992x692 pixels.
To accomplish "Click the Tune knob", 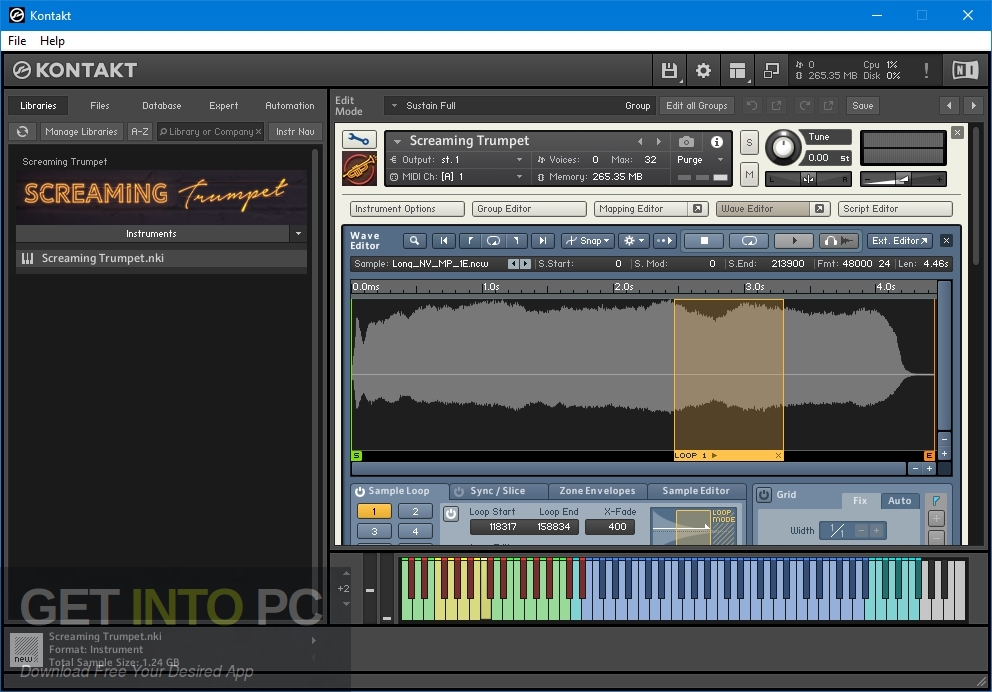I will coord(783,147).
